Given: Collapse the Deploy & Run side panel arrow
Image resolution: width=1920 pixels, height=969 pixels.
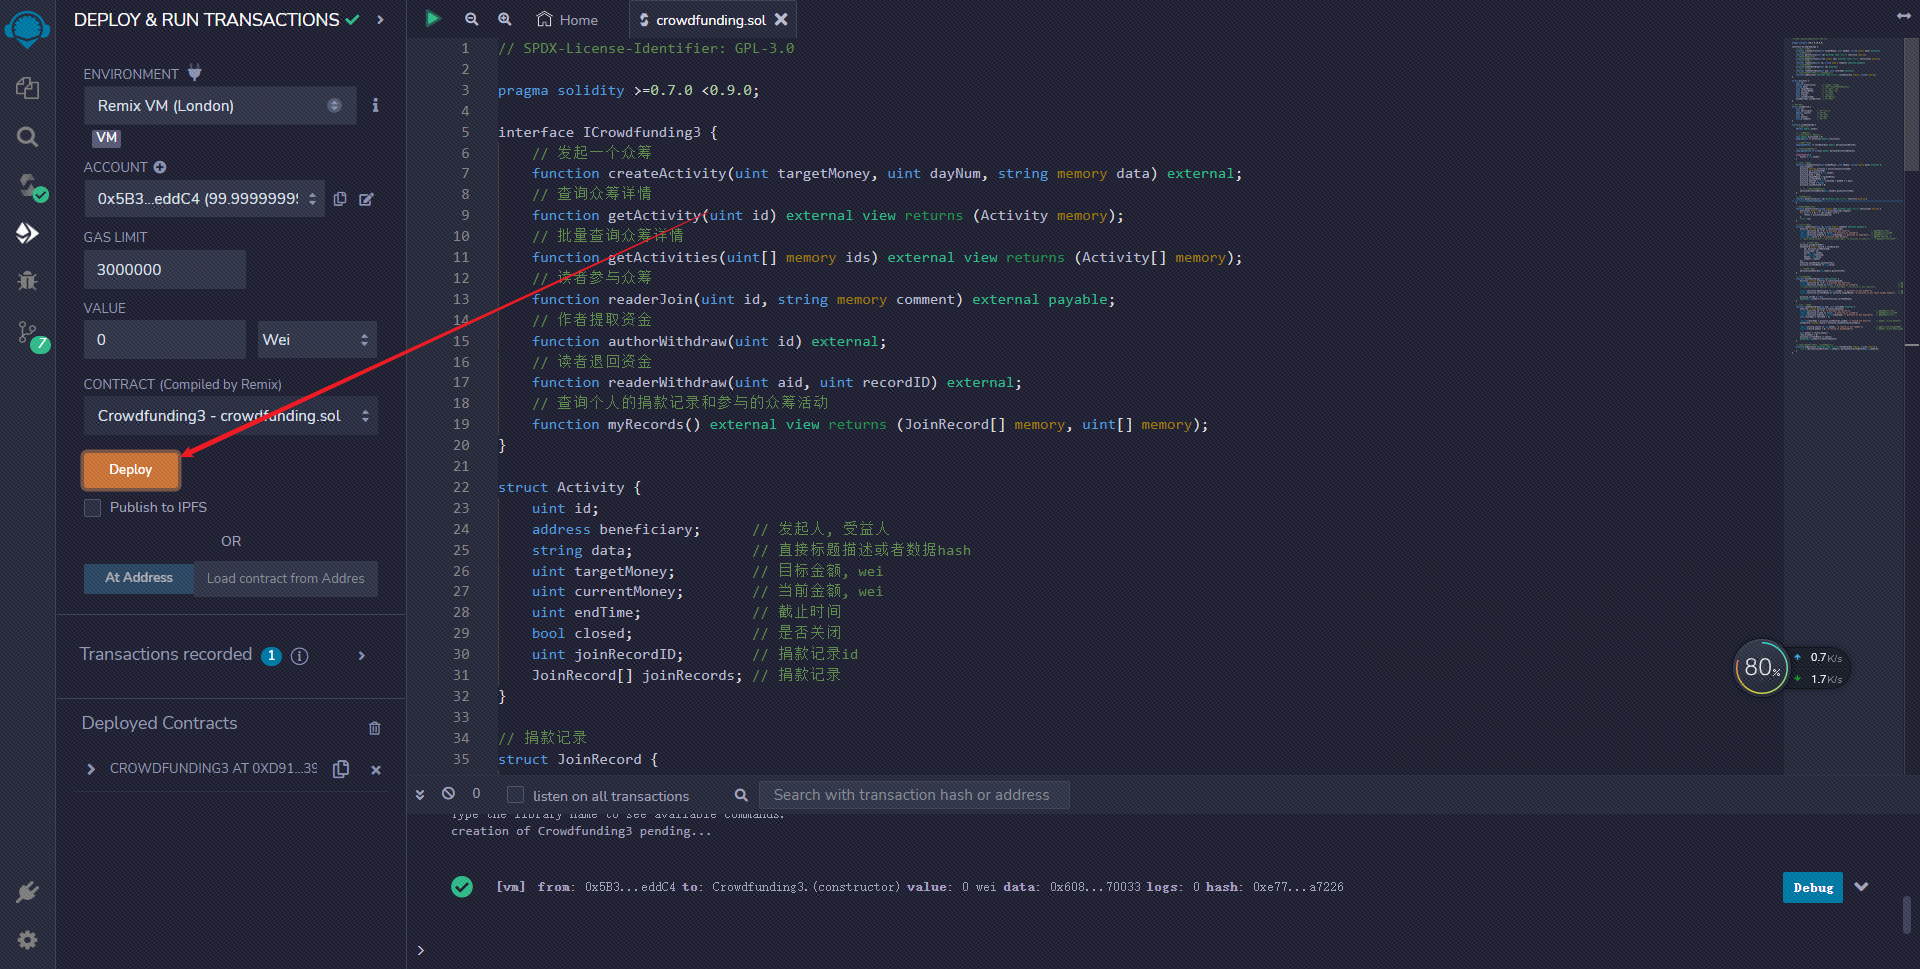Looking at the screenshot, I should click(380, 19).
